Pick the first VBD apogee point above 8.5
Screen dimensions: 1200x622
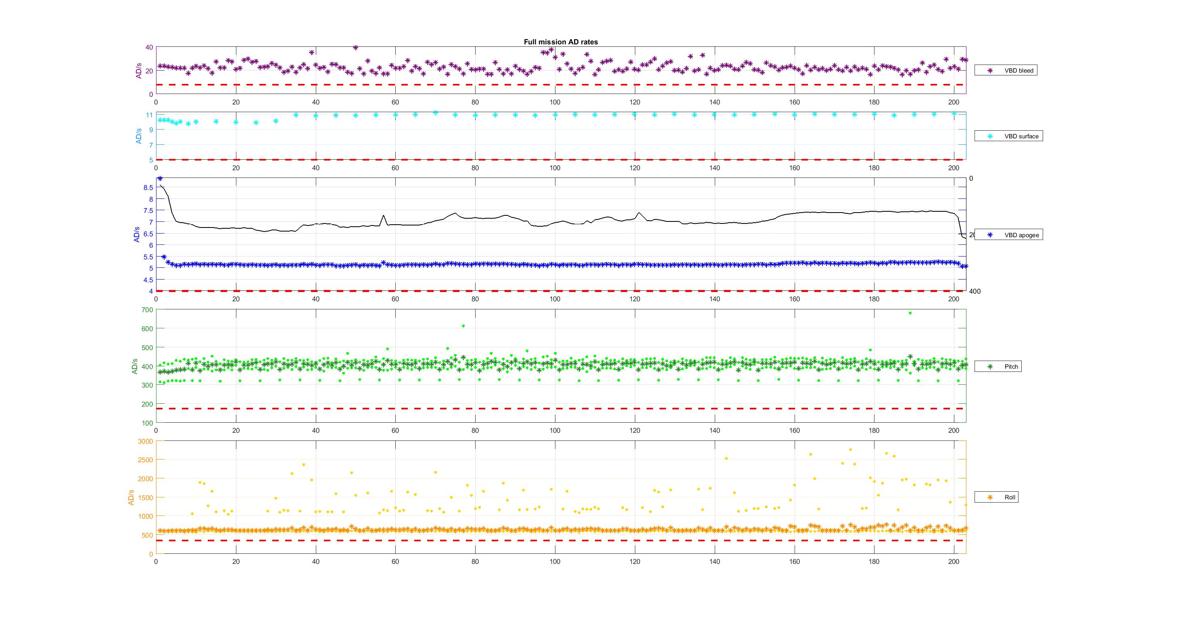160,179
